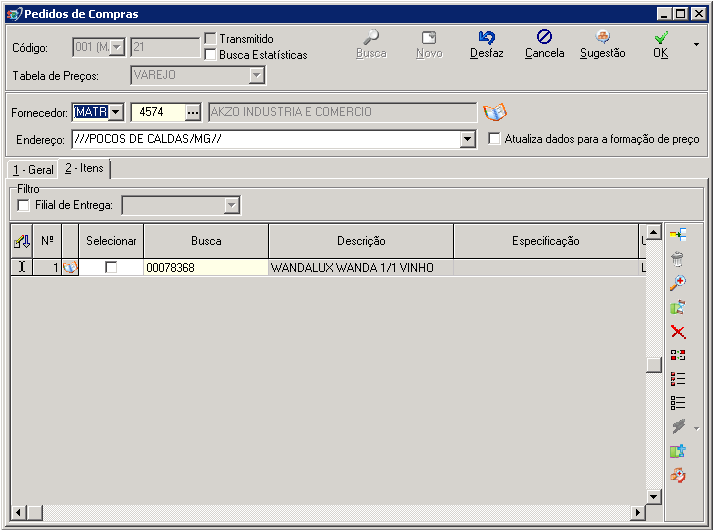The image size is (713, 530).
Task: Click the magnifier with red plus icon
Action: click(x=678, y=283)
